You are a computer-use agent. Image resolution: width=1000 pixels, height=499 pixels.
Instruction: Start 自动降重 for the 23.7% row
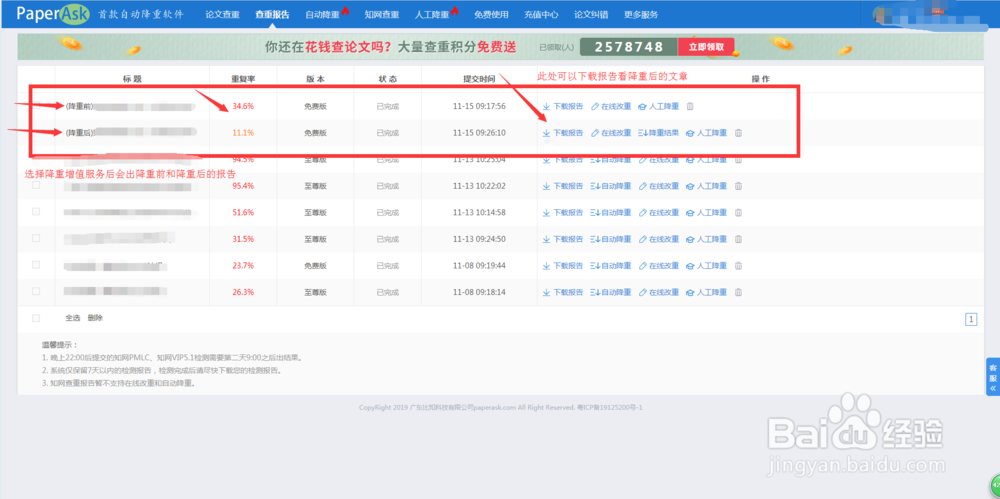tap(611, 265)
